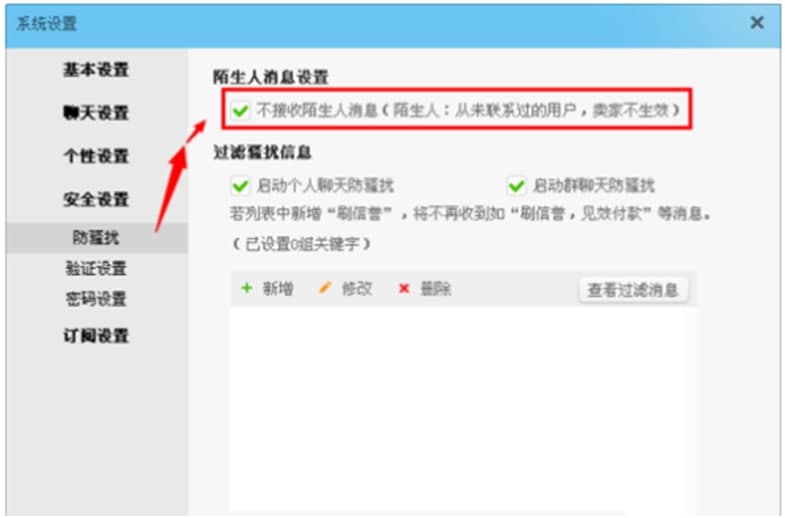Screen dimensions: 785x518
Task: Open 订阅设置 section
Action: (96, 335)
